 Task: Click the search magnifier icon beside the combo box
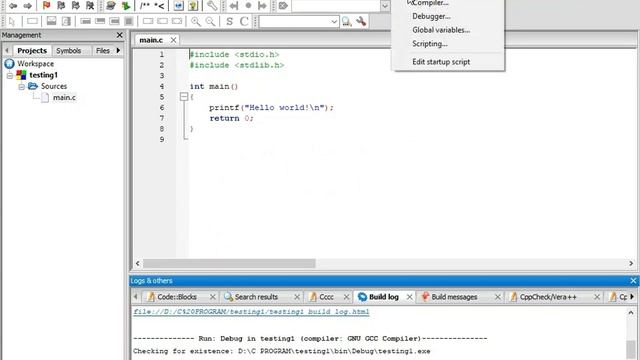(347, 21)
